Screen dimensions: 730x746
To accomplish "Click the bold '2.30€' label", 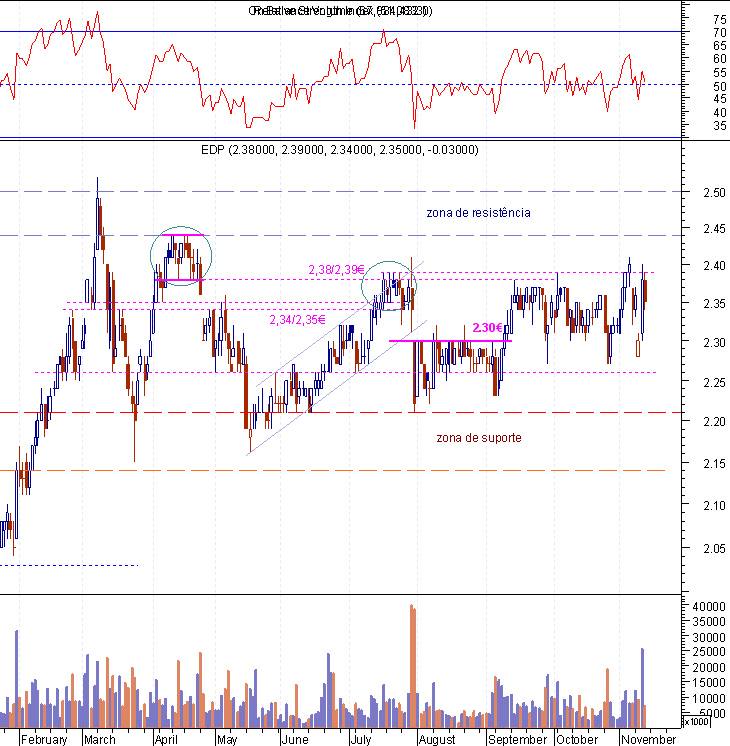I will click(487, 328).
